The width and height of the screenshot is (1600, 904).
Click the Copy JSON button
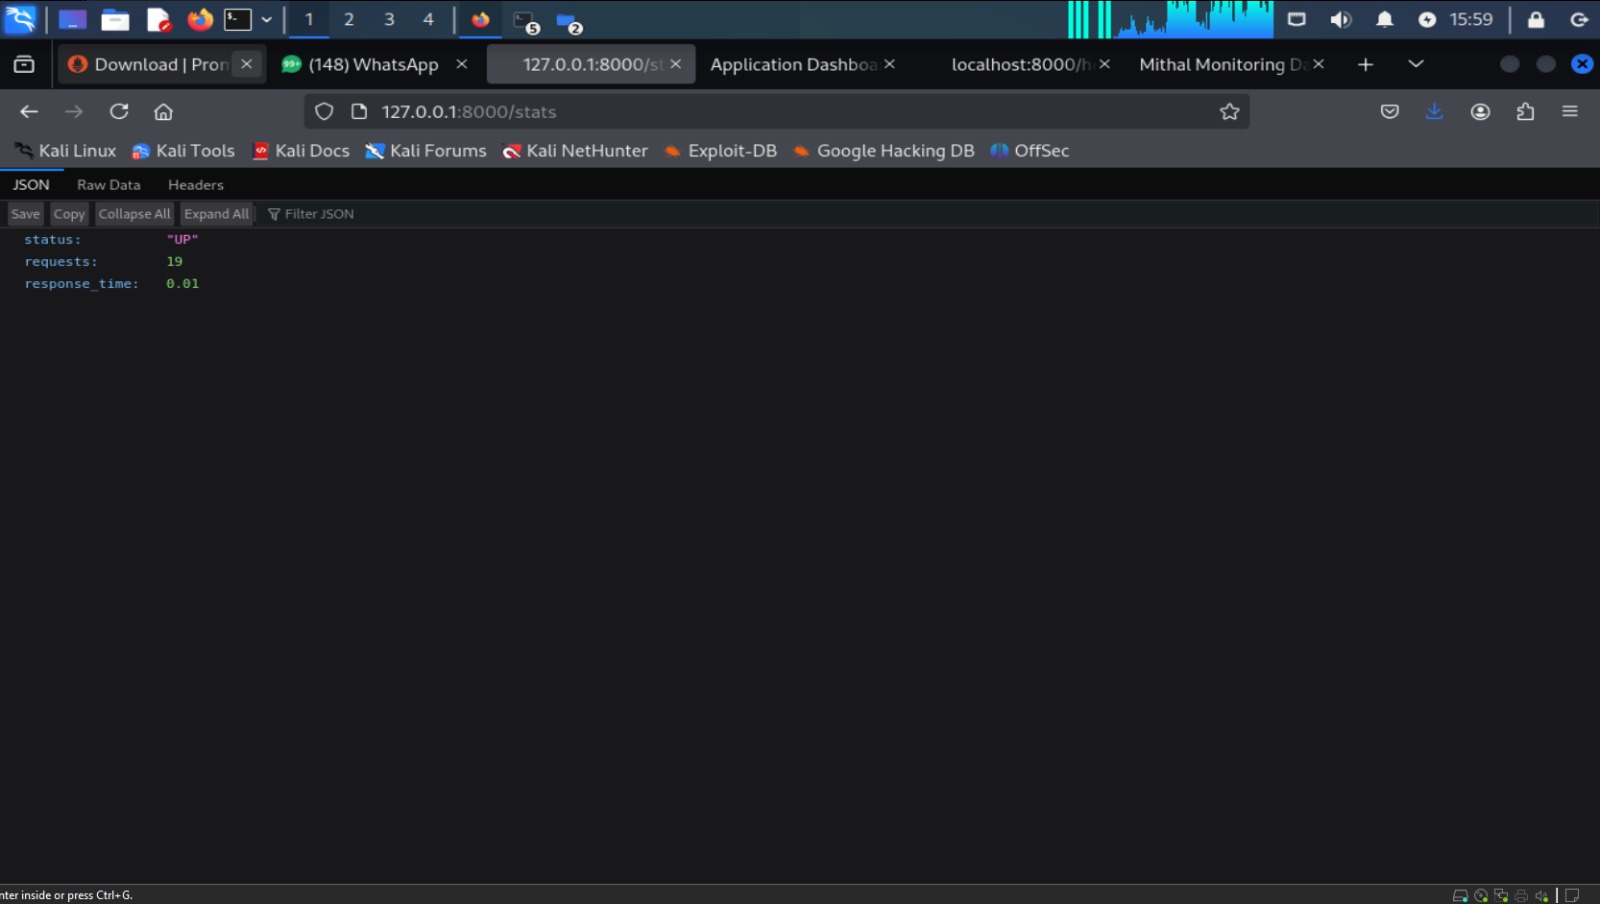69,214
